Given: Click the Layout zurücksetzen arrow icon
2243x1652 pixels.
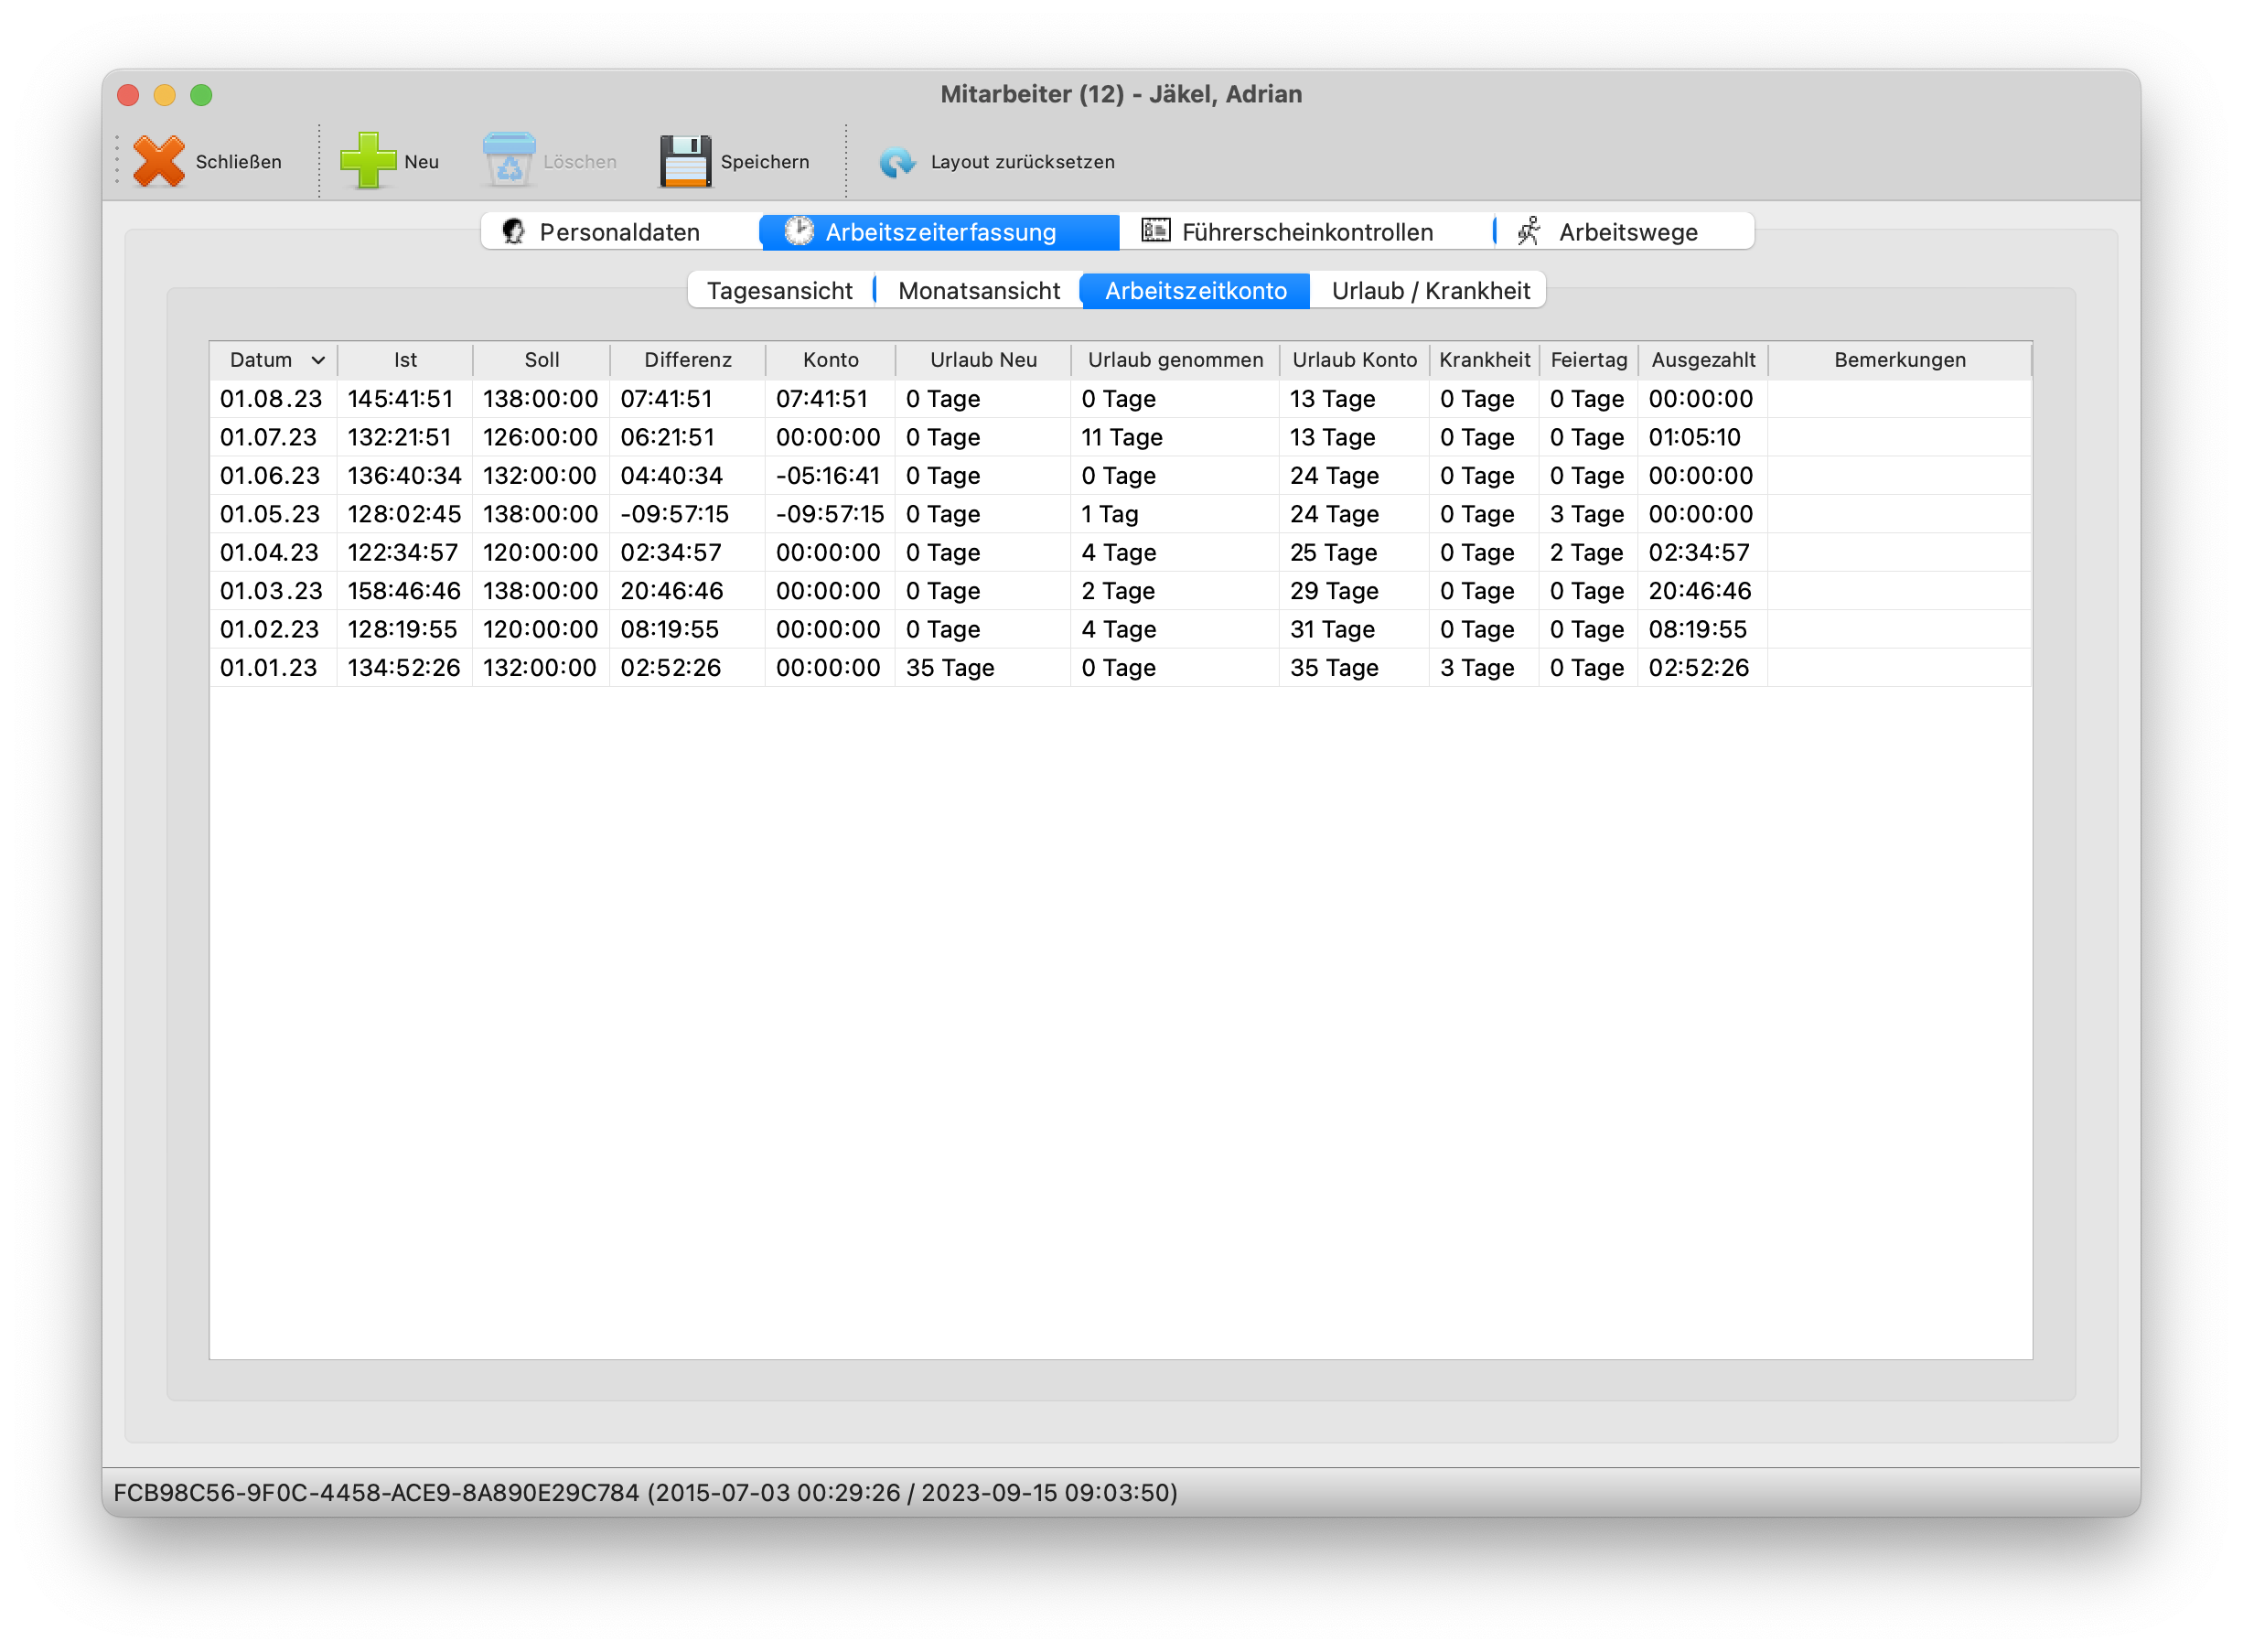Looking at the screenshot, I should pos(896,161).
